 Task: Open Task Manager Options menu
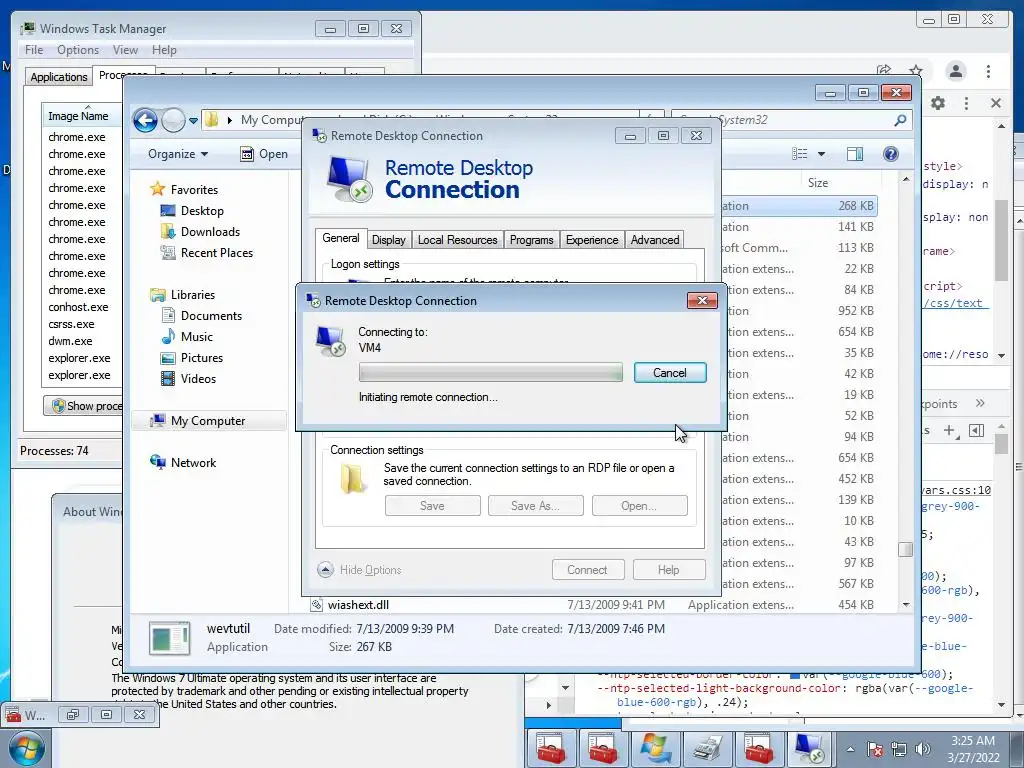(x=78, y=50)
